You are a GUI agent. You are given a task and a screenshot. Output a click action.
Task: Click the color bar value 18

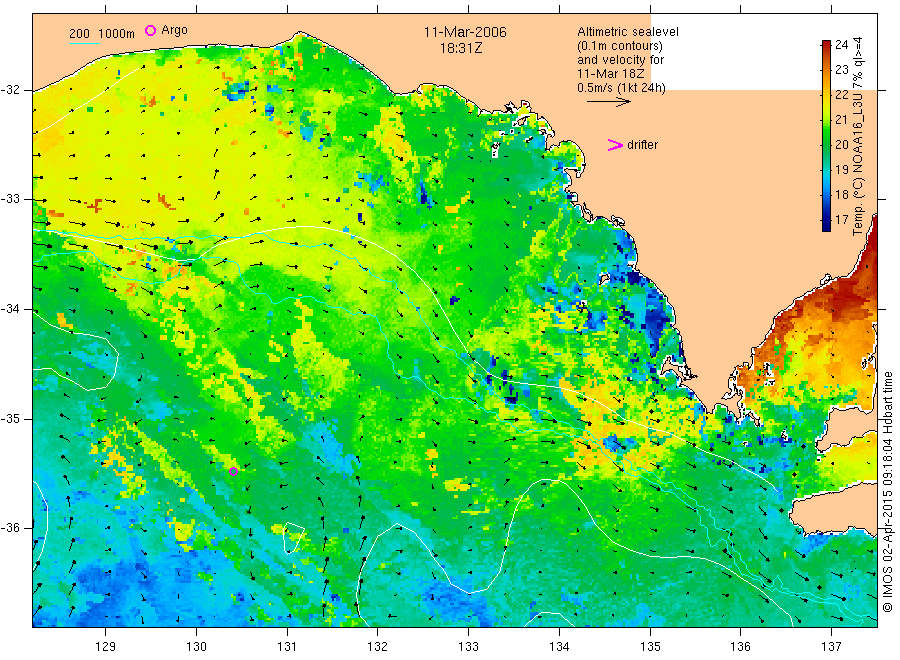point(841,195)
